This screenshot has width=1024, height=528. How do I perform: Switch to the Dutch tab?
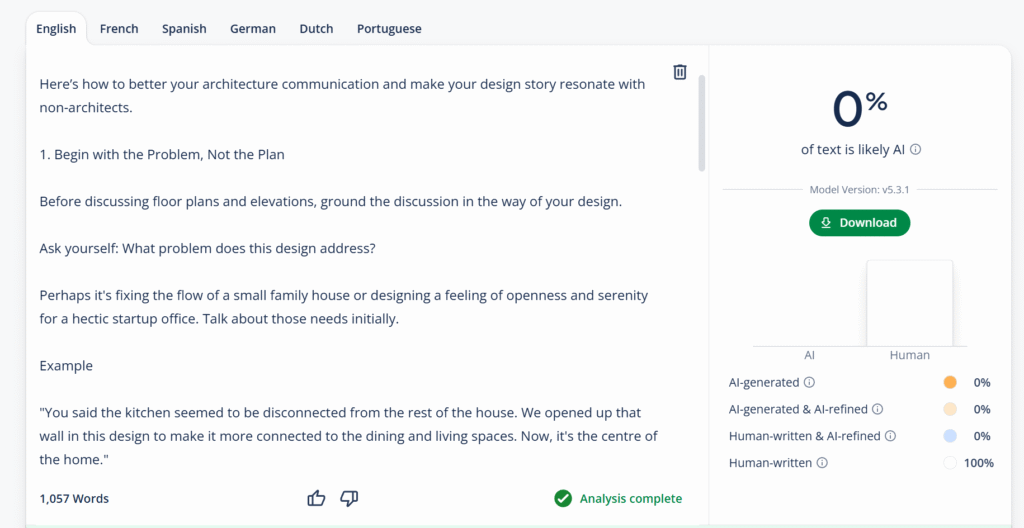pos(316,29)
